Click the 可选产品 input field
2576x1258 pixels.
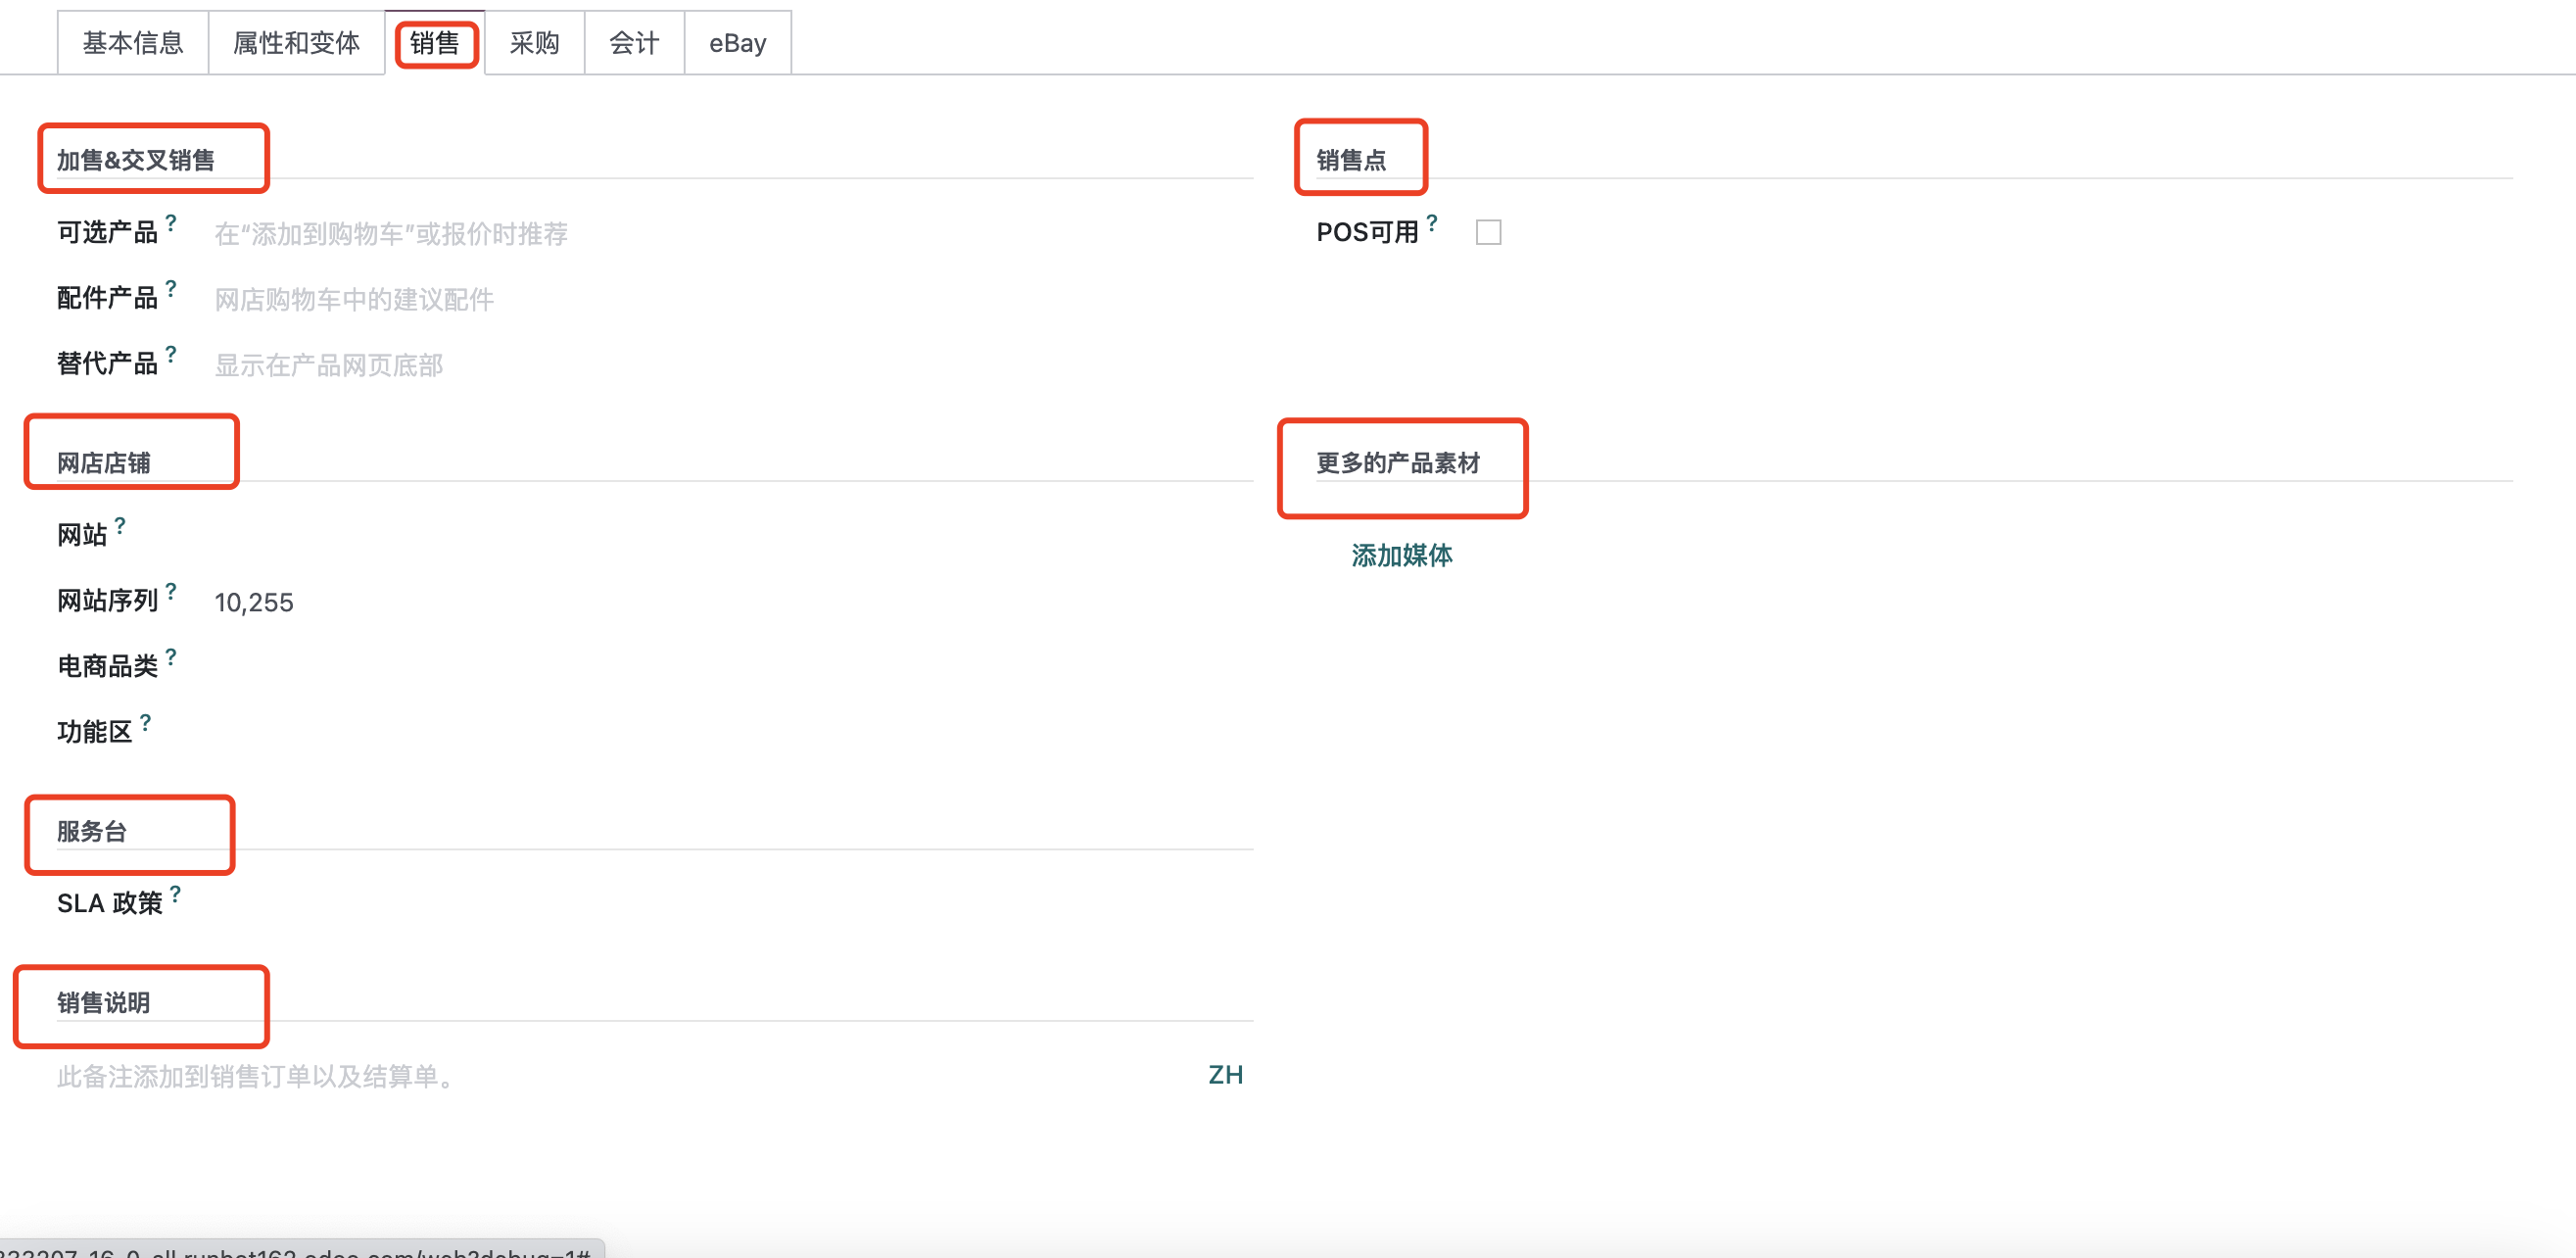coord(733,234)
